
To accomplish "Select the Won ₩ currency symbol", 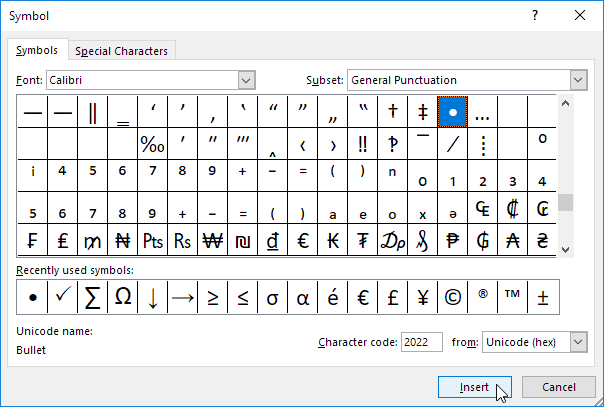I will (x=213, y=240).
